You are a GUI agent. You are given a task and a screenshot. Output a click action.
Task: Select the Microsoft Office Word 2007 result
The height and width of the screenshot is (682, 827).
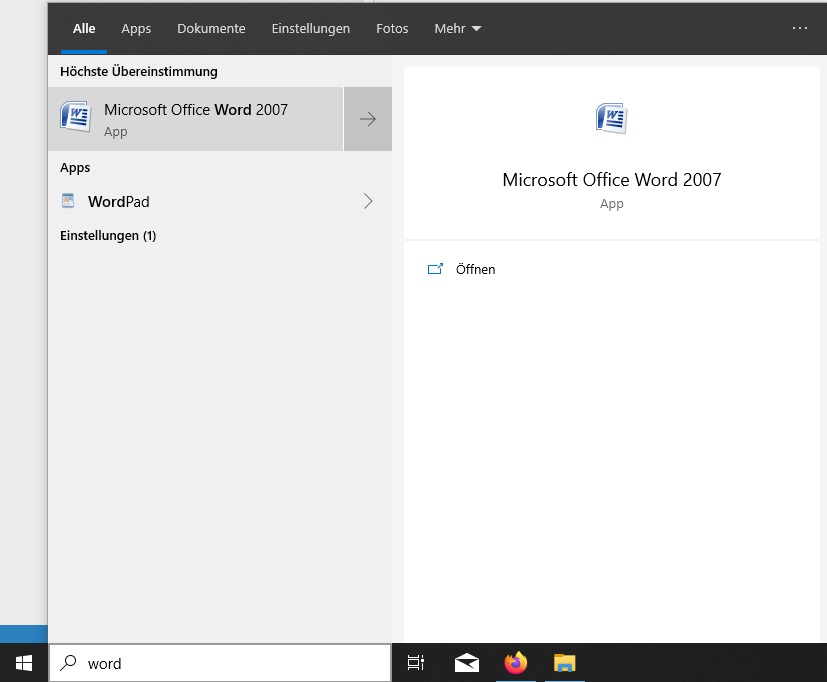[196, 119]
